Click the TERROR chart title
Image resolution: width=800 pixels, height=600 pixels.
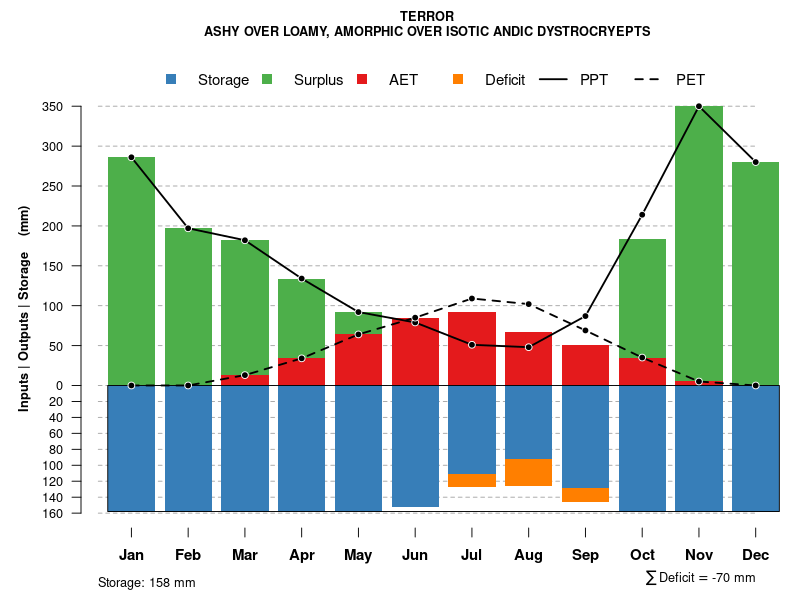click(427, 16)
